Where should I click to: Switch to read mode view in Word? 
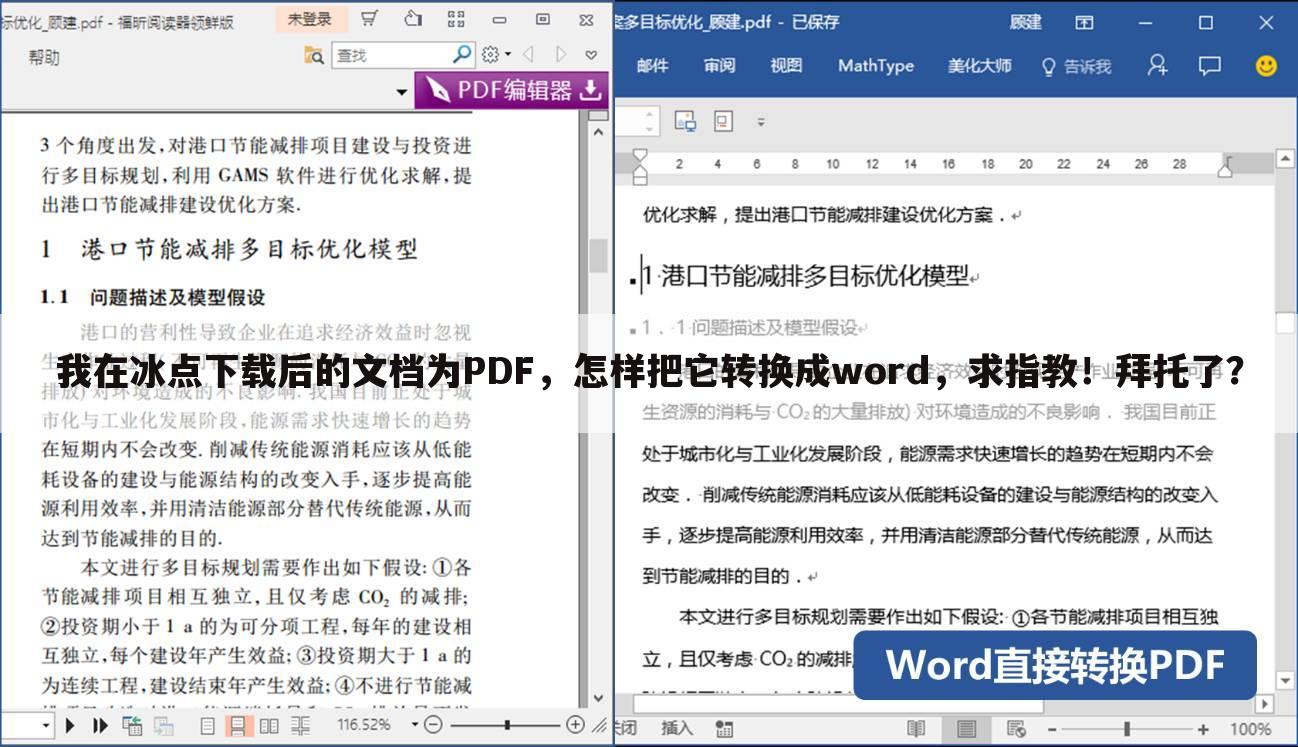[x=915, y=728]
